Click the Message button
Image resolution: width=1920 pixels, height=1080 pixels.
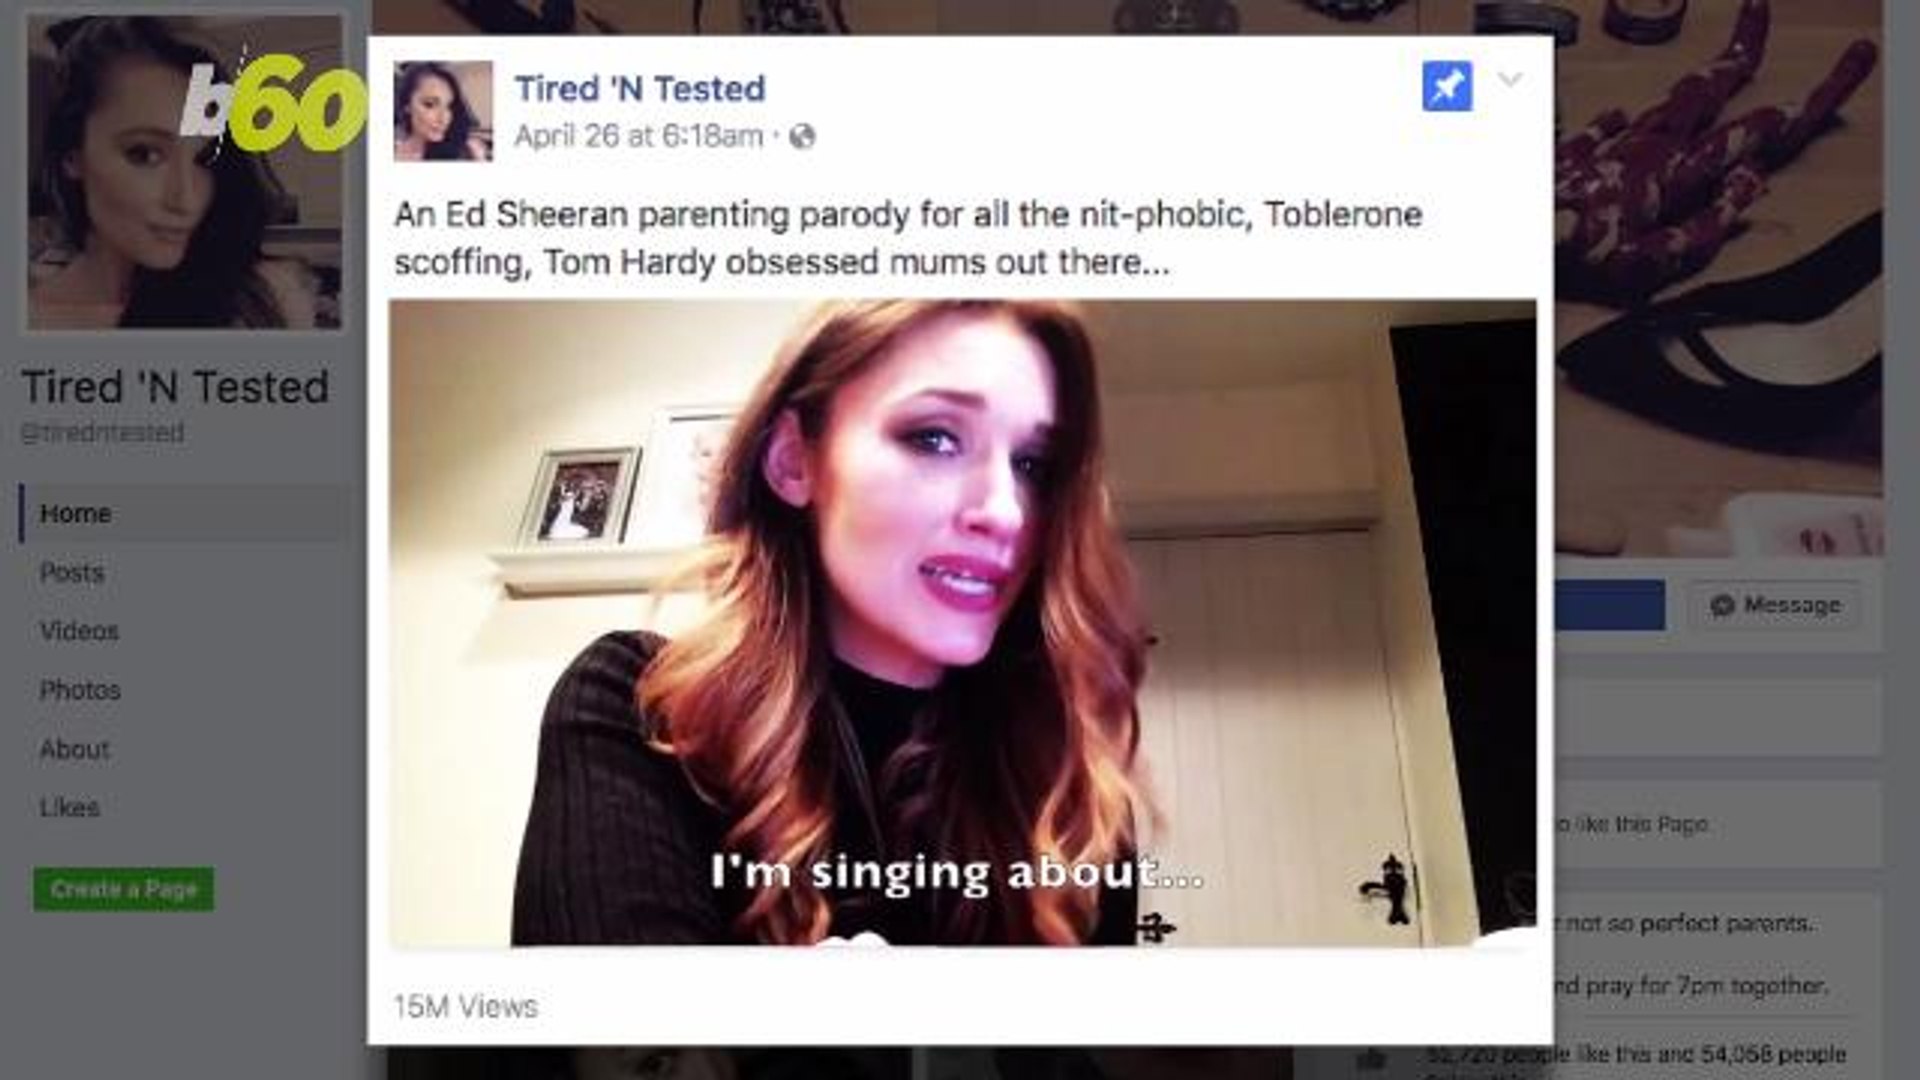1776,605
